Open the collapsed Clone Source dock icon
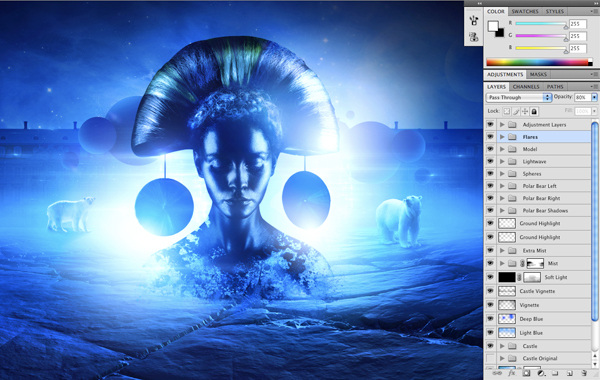This screenshot has width=600, height=380. point(474,37)
